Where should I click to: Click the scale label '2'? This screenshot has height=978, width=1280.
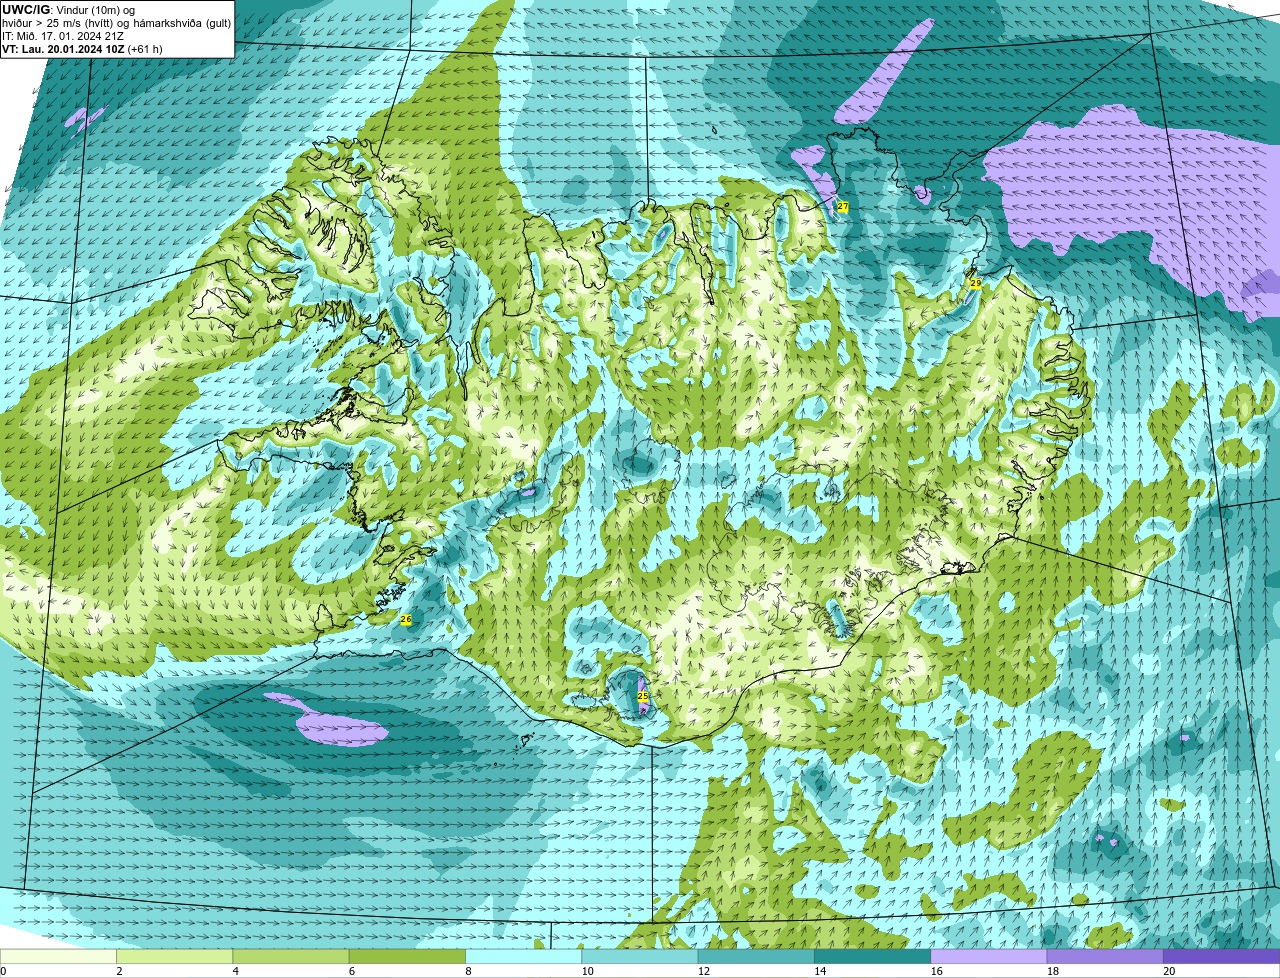pyautogui.click(x=119, y=971)
